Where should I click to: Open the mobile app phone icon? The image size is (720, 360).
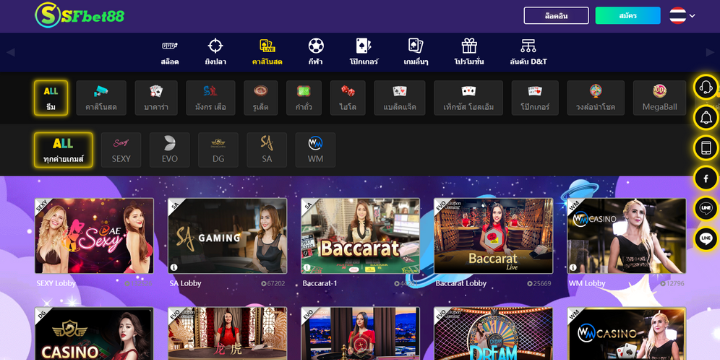(706, 148)
